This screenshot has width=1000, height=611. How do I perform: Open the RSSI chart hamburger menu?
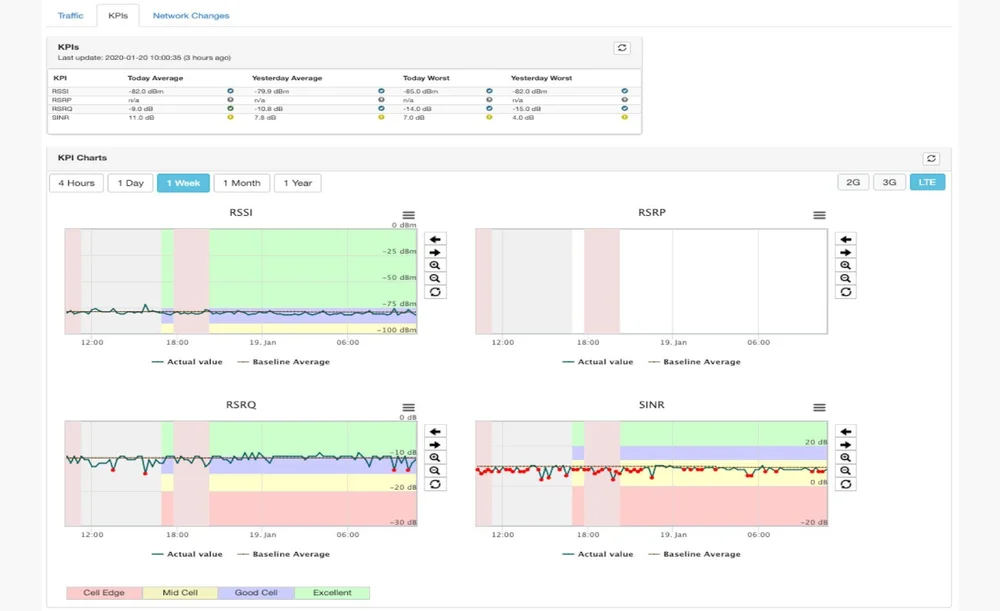(407, 213)
